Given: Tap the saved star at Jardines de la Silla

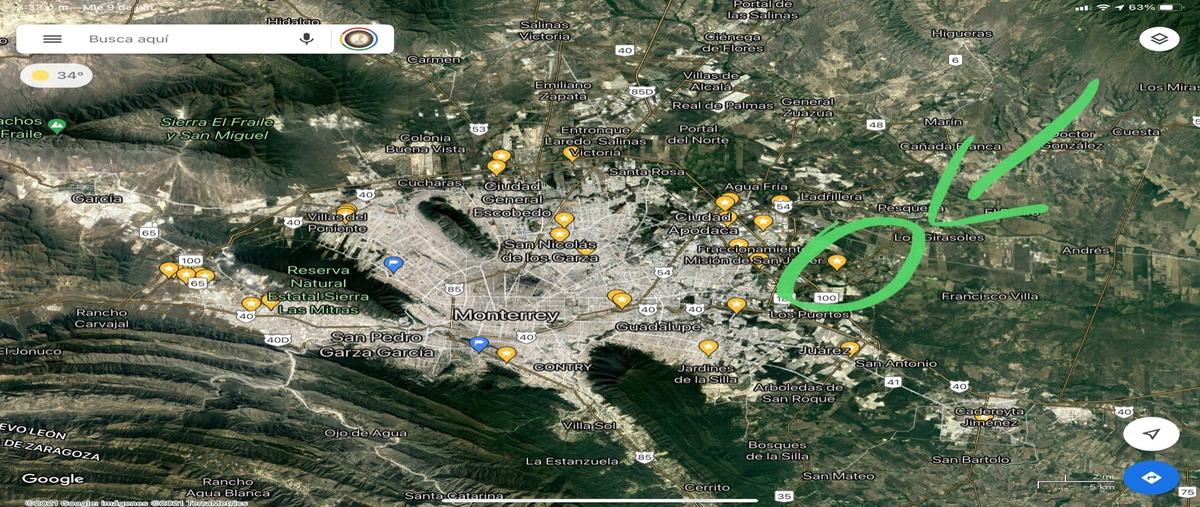Looking at the screenshot, I should click(x=709, y=348).
